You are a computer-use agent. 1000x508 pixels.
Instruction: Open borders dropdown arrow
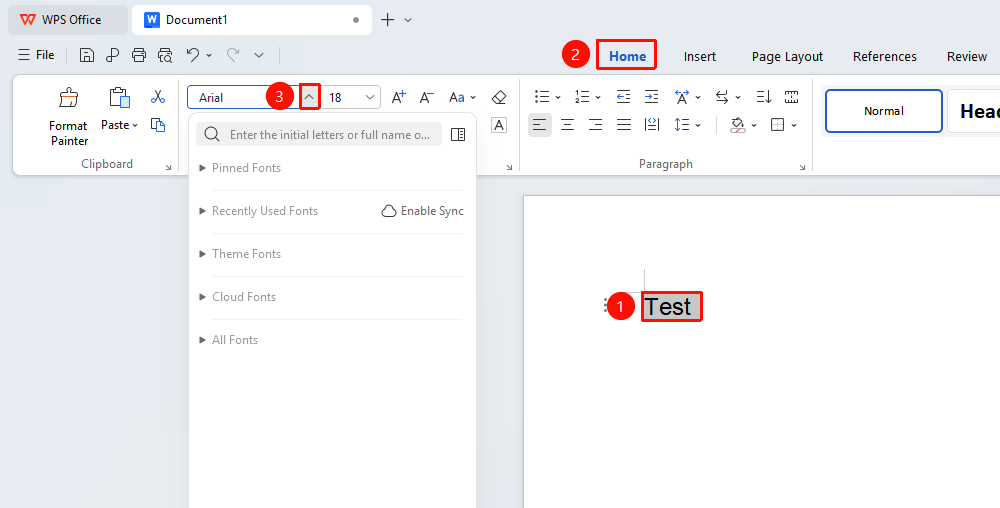[794, 126]
